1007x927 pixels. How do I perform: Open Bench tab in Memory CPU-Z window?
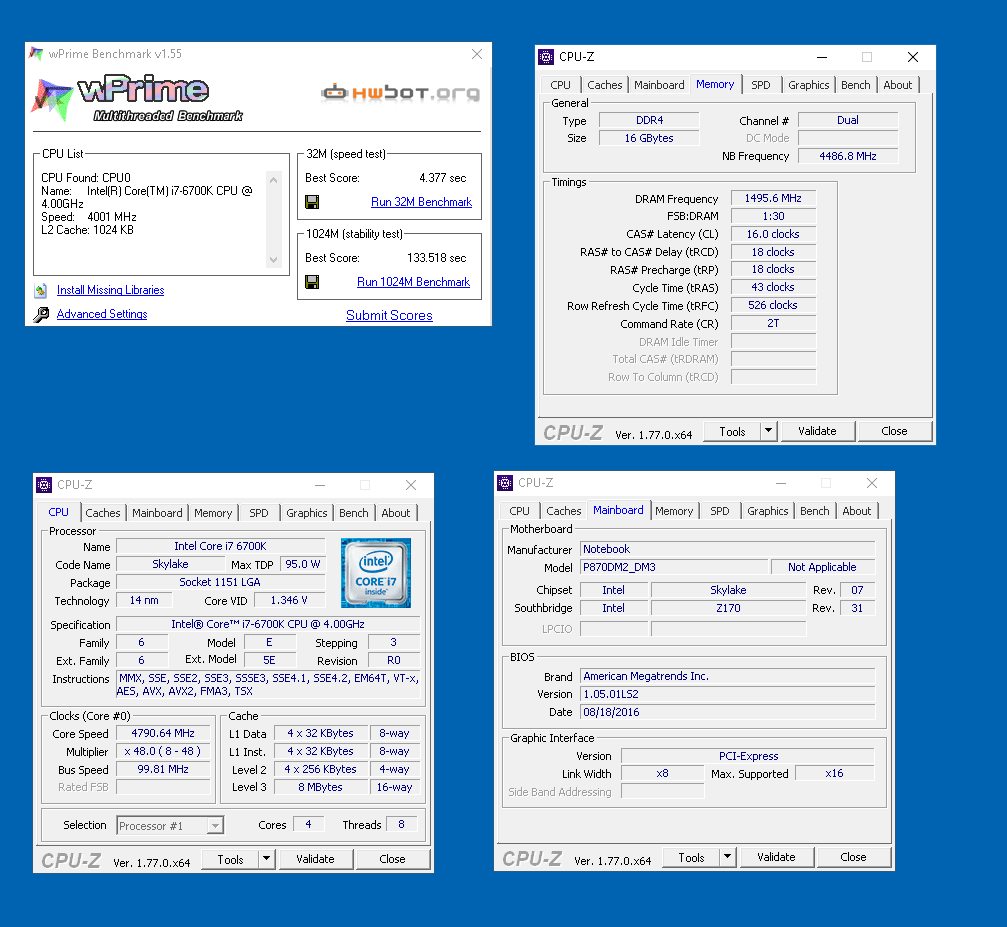[x=855, y=85]
